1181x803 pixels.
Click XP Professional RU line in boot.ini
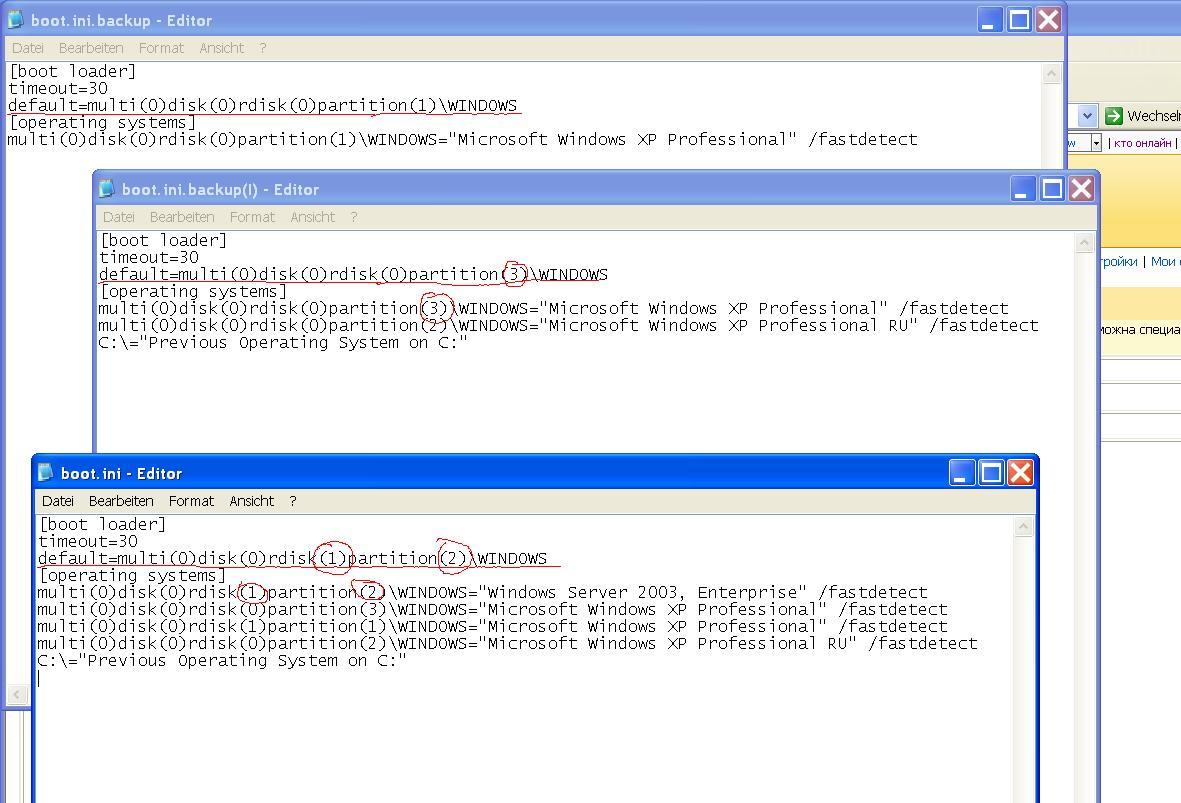pos(508,643)
